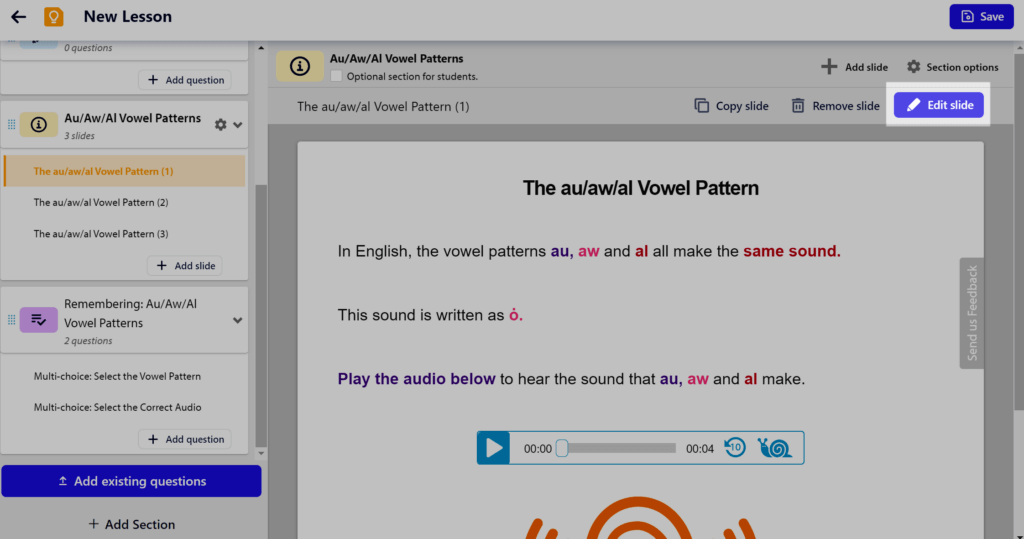Click the sidebar scroll up arrow
This screenshot has width=1024, height=539.
click(261, 48)
